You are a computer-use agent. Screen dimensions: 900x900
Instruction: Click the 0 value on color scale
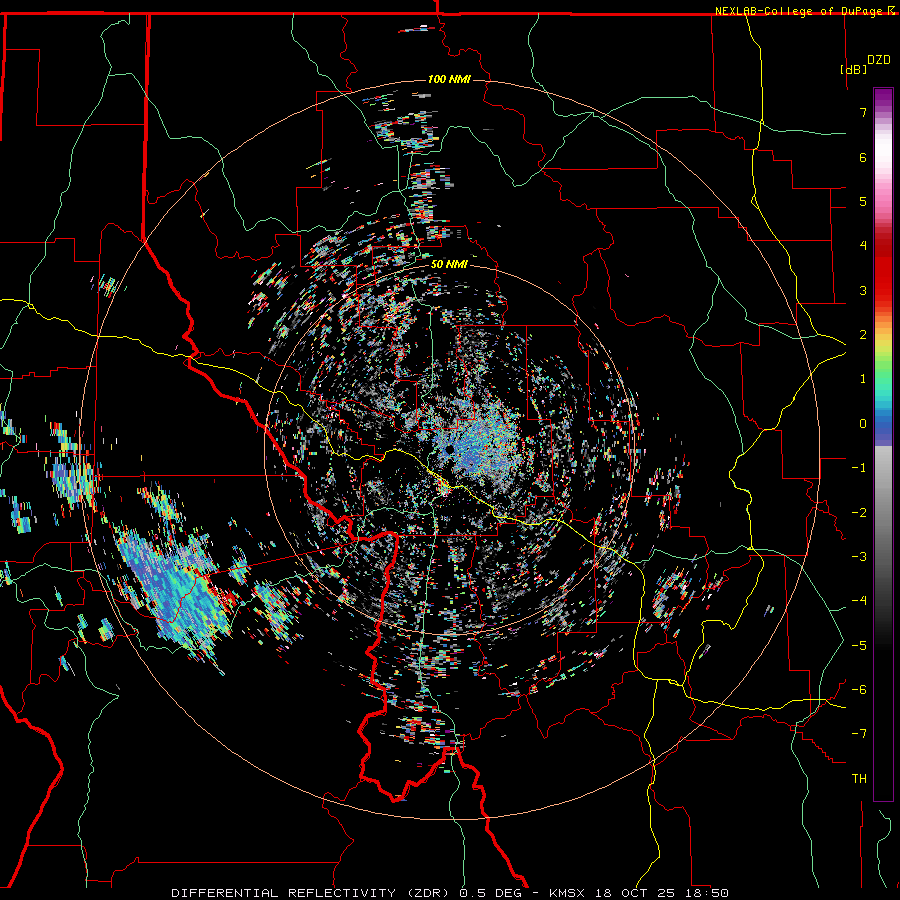pyautogui.click(x=863, y=424)
